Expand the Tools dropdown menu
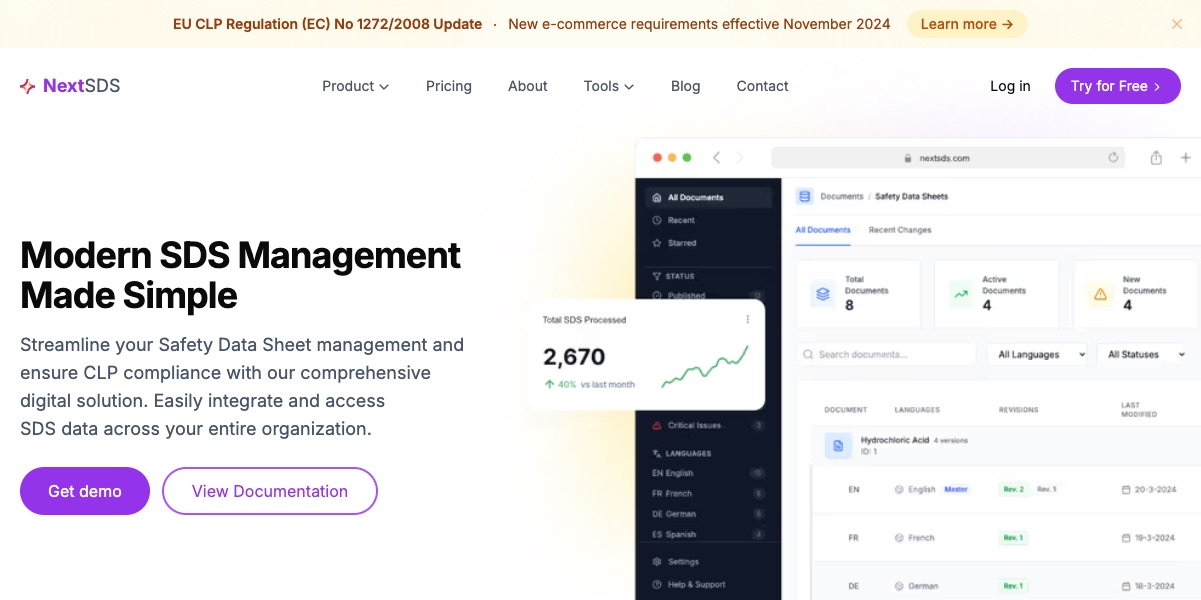 coord(608,86)
